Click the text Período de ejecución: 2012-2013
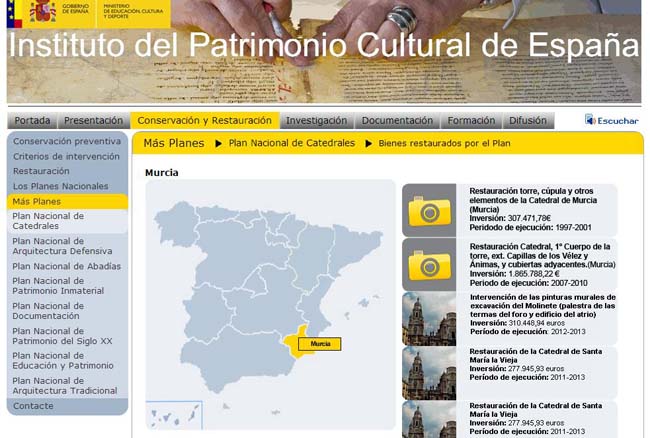The height and width of the screenshot is (438, 650). tap(528, 332)
